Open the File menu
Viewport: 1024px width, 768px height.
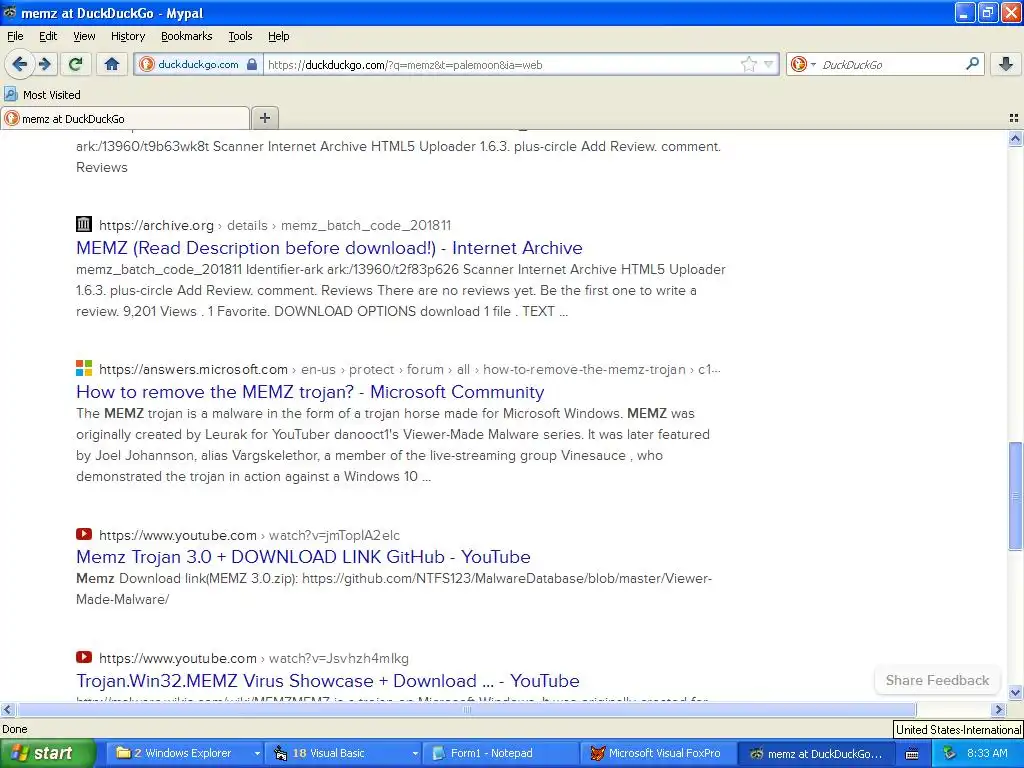pyautogui.click(x=15, y=36)
